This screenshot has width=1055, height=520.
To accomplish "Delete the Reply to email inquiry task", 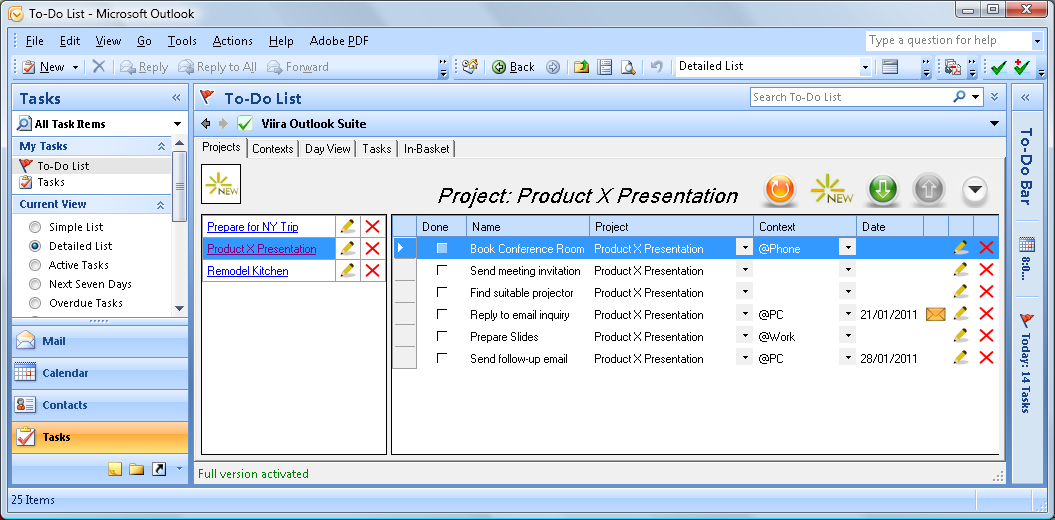I will pos(986,314).
